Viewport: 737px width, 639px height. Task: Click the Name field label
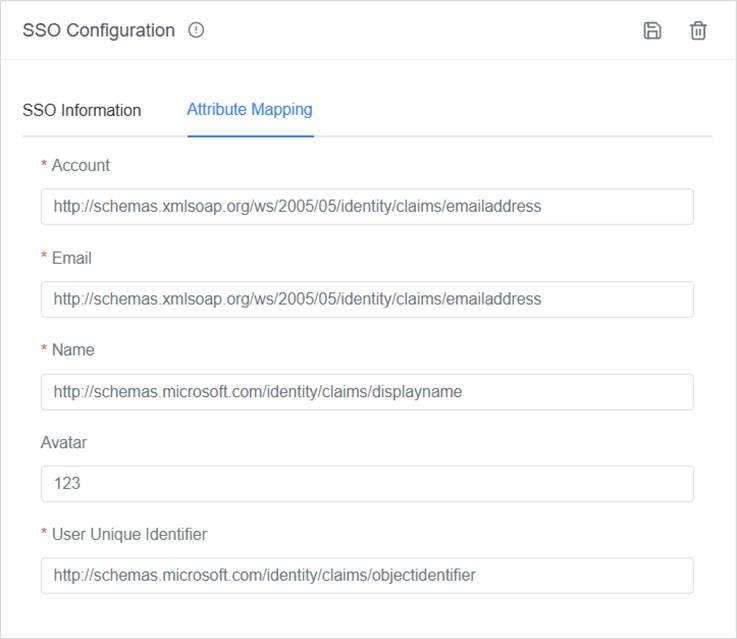click(73, 350)
